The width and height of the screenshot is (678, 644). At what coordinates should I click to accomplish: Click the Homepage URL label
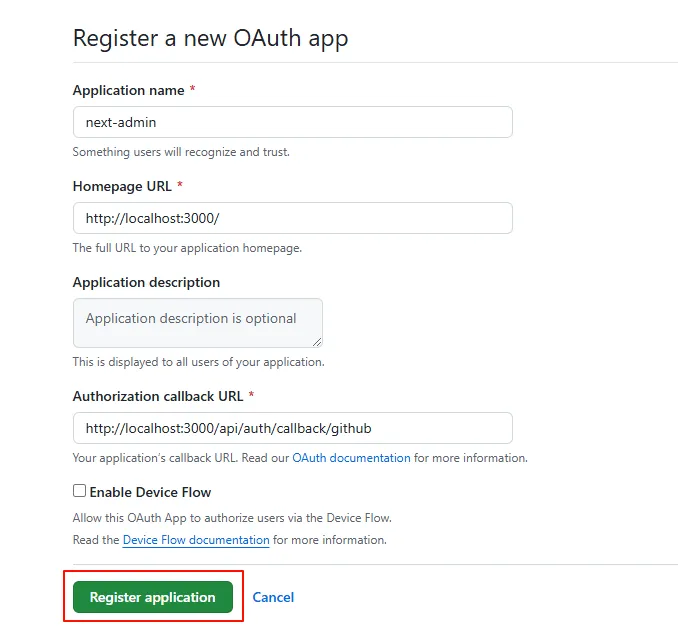click(122, 186)
